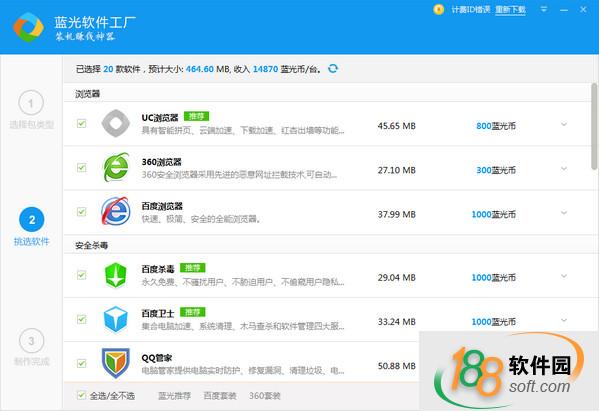This screenshot has width=599, height=411.
Task: Uncheck the 百度杀毒 checkbox
Action: click(81, 275)
